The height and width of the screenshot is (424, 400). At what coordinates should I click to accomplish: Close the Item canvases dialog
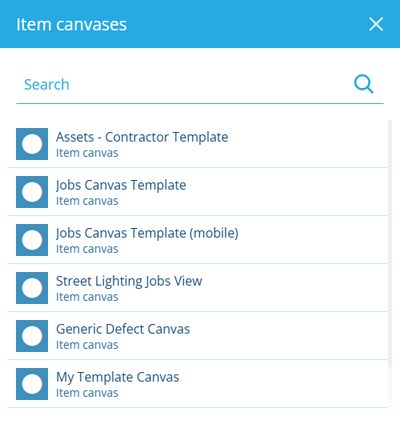point(376,24)
